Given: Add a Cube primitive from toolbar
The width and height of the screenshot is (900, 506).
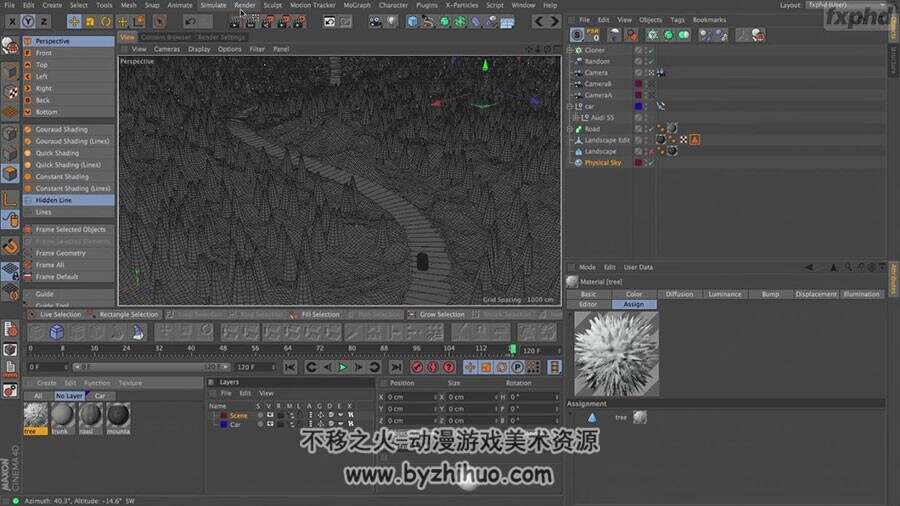Looking at the screenshot, I should [413, 22].
